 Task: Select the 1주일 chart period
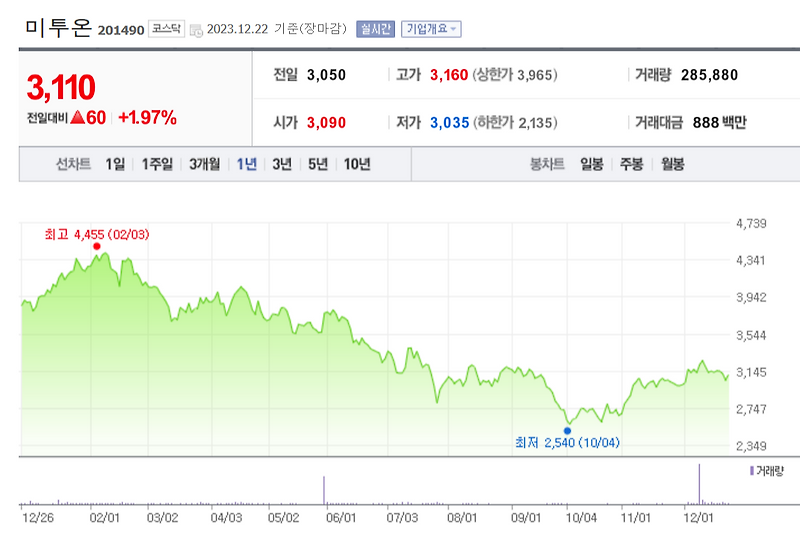click(157, 164)
